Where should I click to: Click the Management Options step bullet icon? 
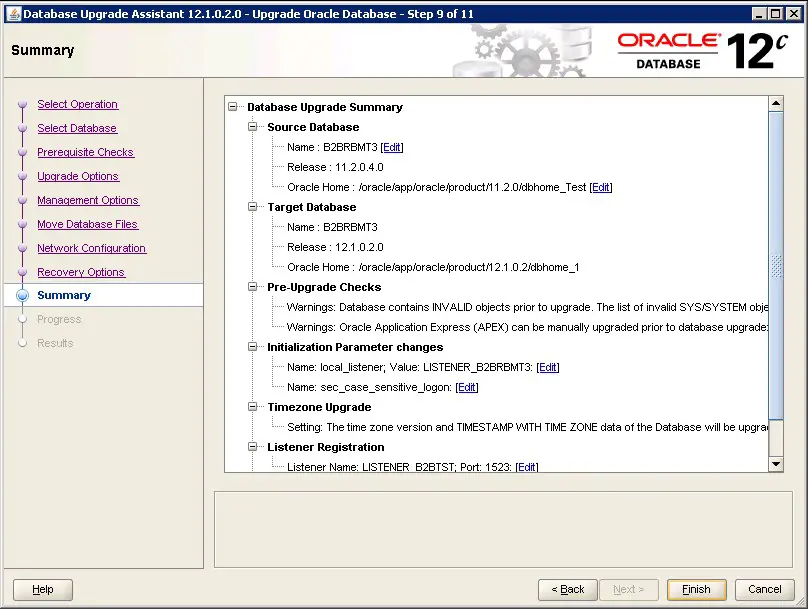(x=22, y=200)
